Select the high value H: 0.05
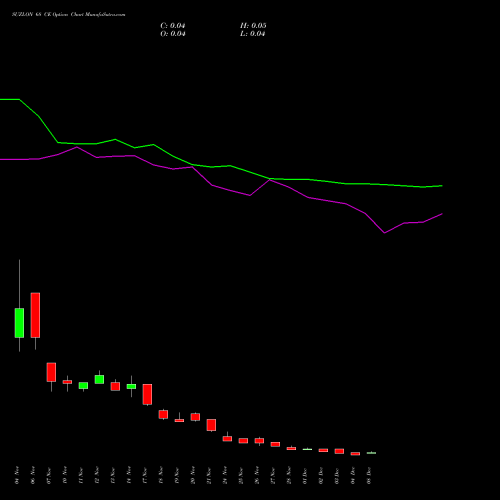This screenshot has height=500, width=500. point(253,26)
